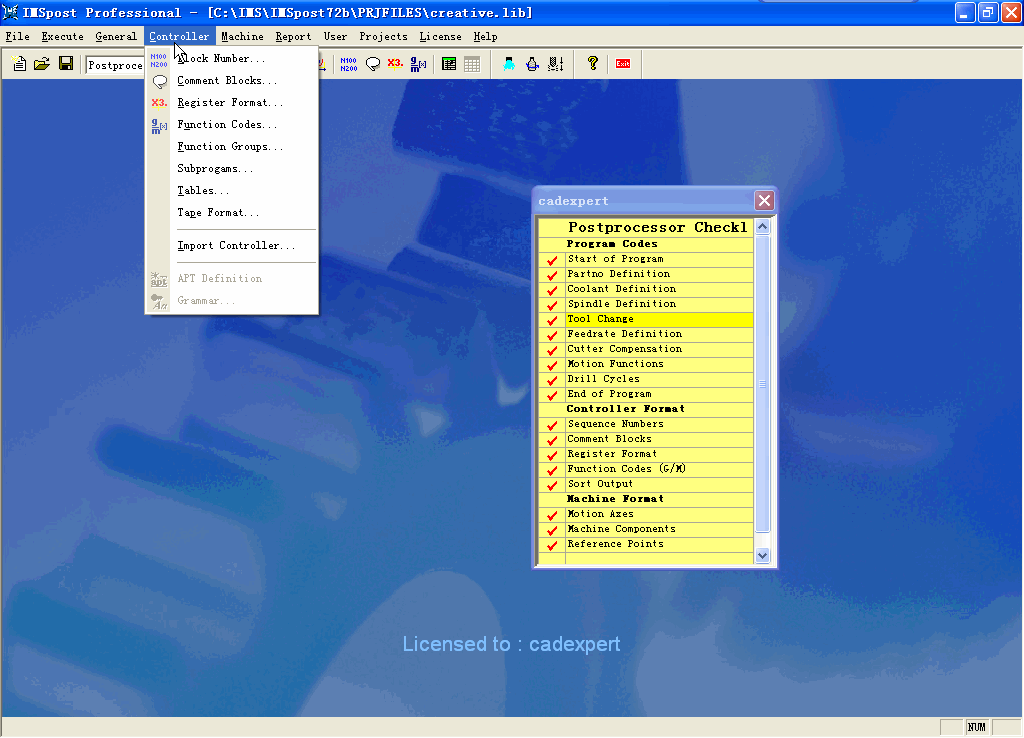Open the User menu
This screenshot has height=738, width=1024.
(x=335, y=37)
